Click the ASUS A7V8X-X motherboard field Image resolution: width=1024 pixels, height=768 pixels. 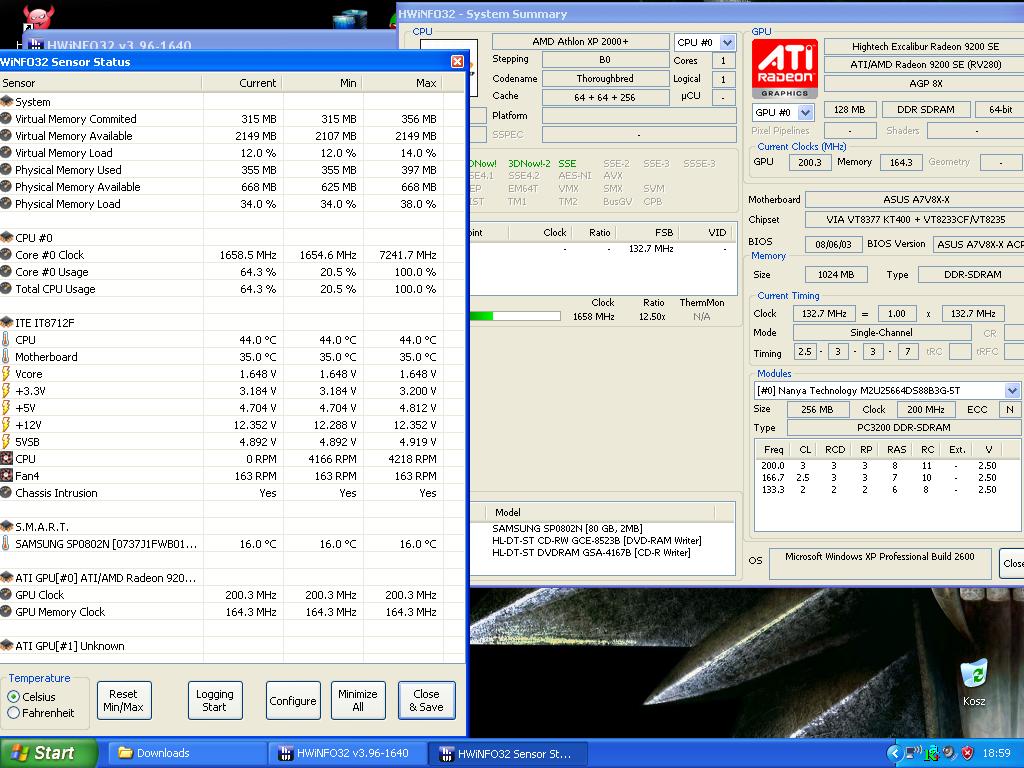pyautogui.click(x=916, y=199)
